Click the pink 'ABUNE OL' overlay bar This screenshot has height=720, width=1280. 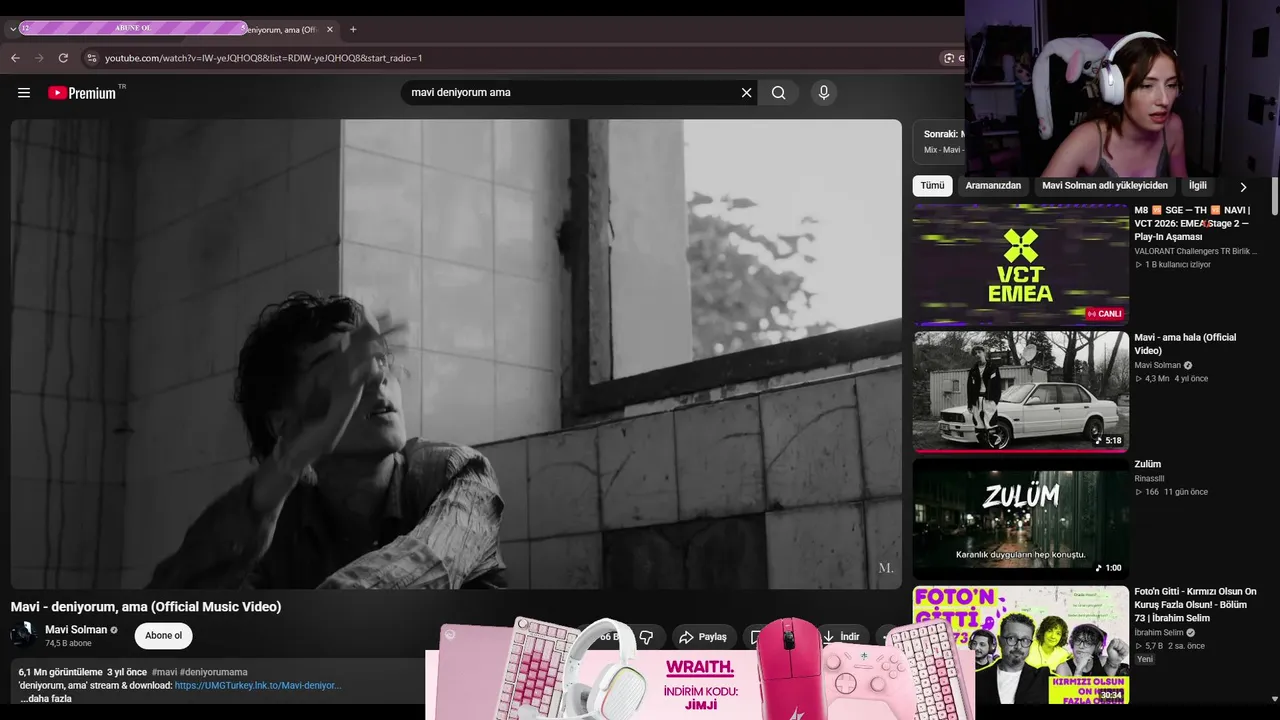(x=133, y=28)
